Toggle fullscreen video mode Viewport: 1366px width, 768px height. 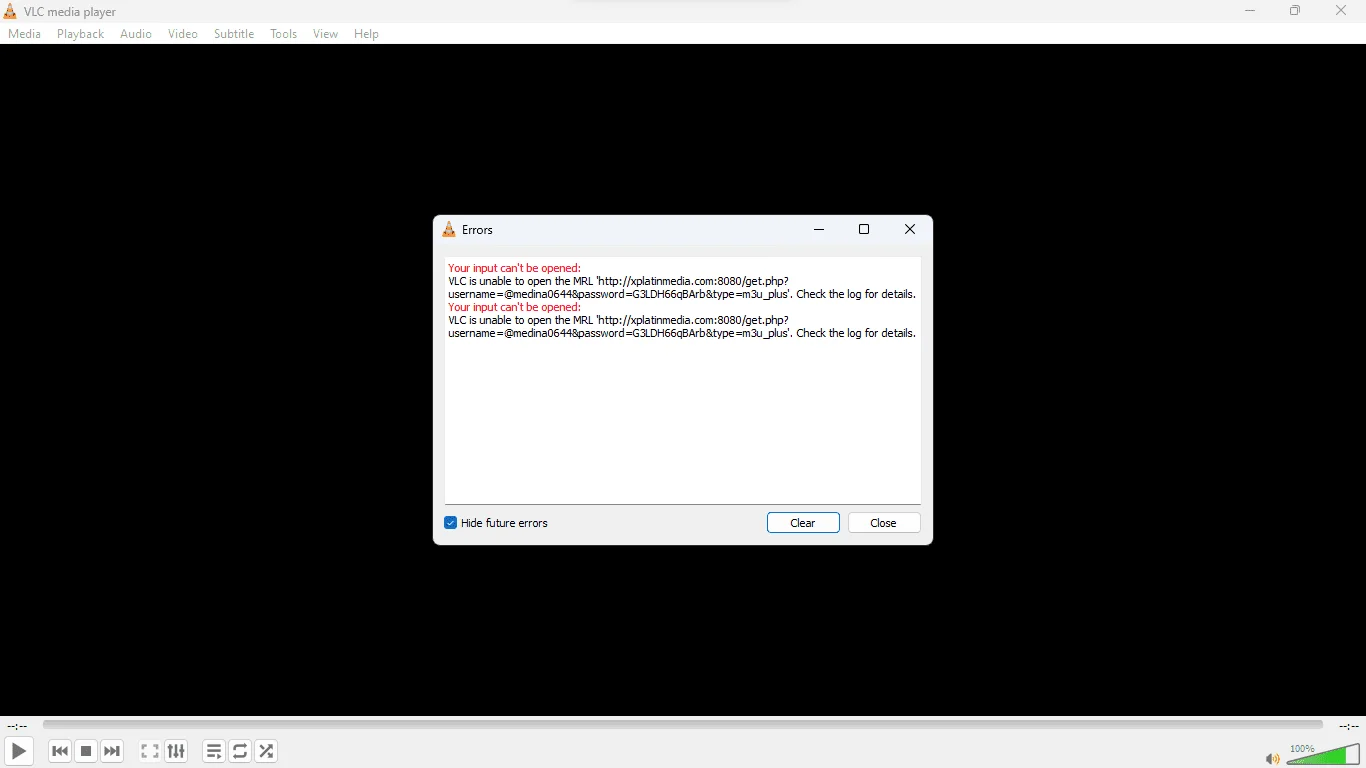click(150, 751)
